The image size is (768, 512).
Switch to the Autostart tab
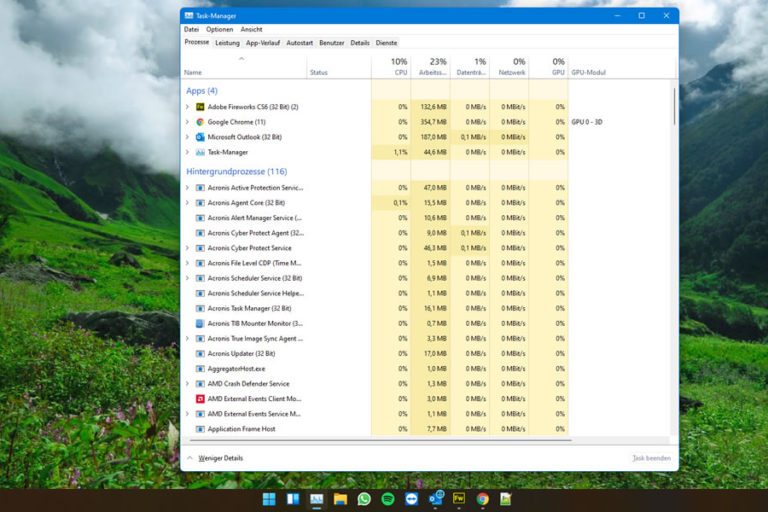pyautogui.click(x=299, y=43)
